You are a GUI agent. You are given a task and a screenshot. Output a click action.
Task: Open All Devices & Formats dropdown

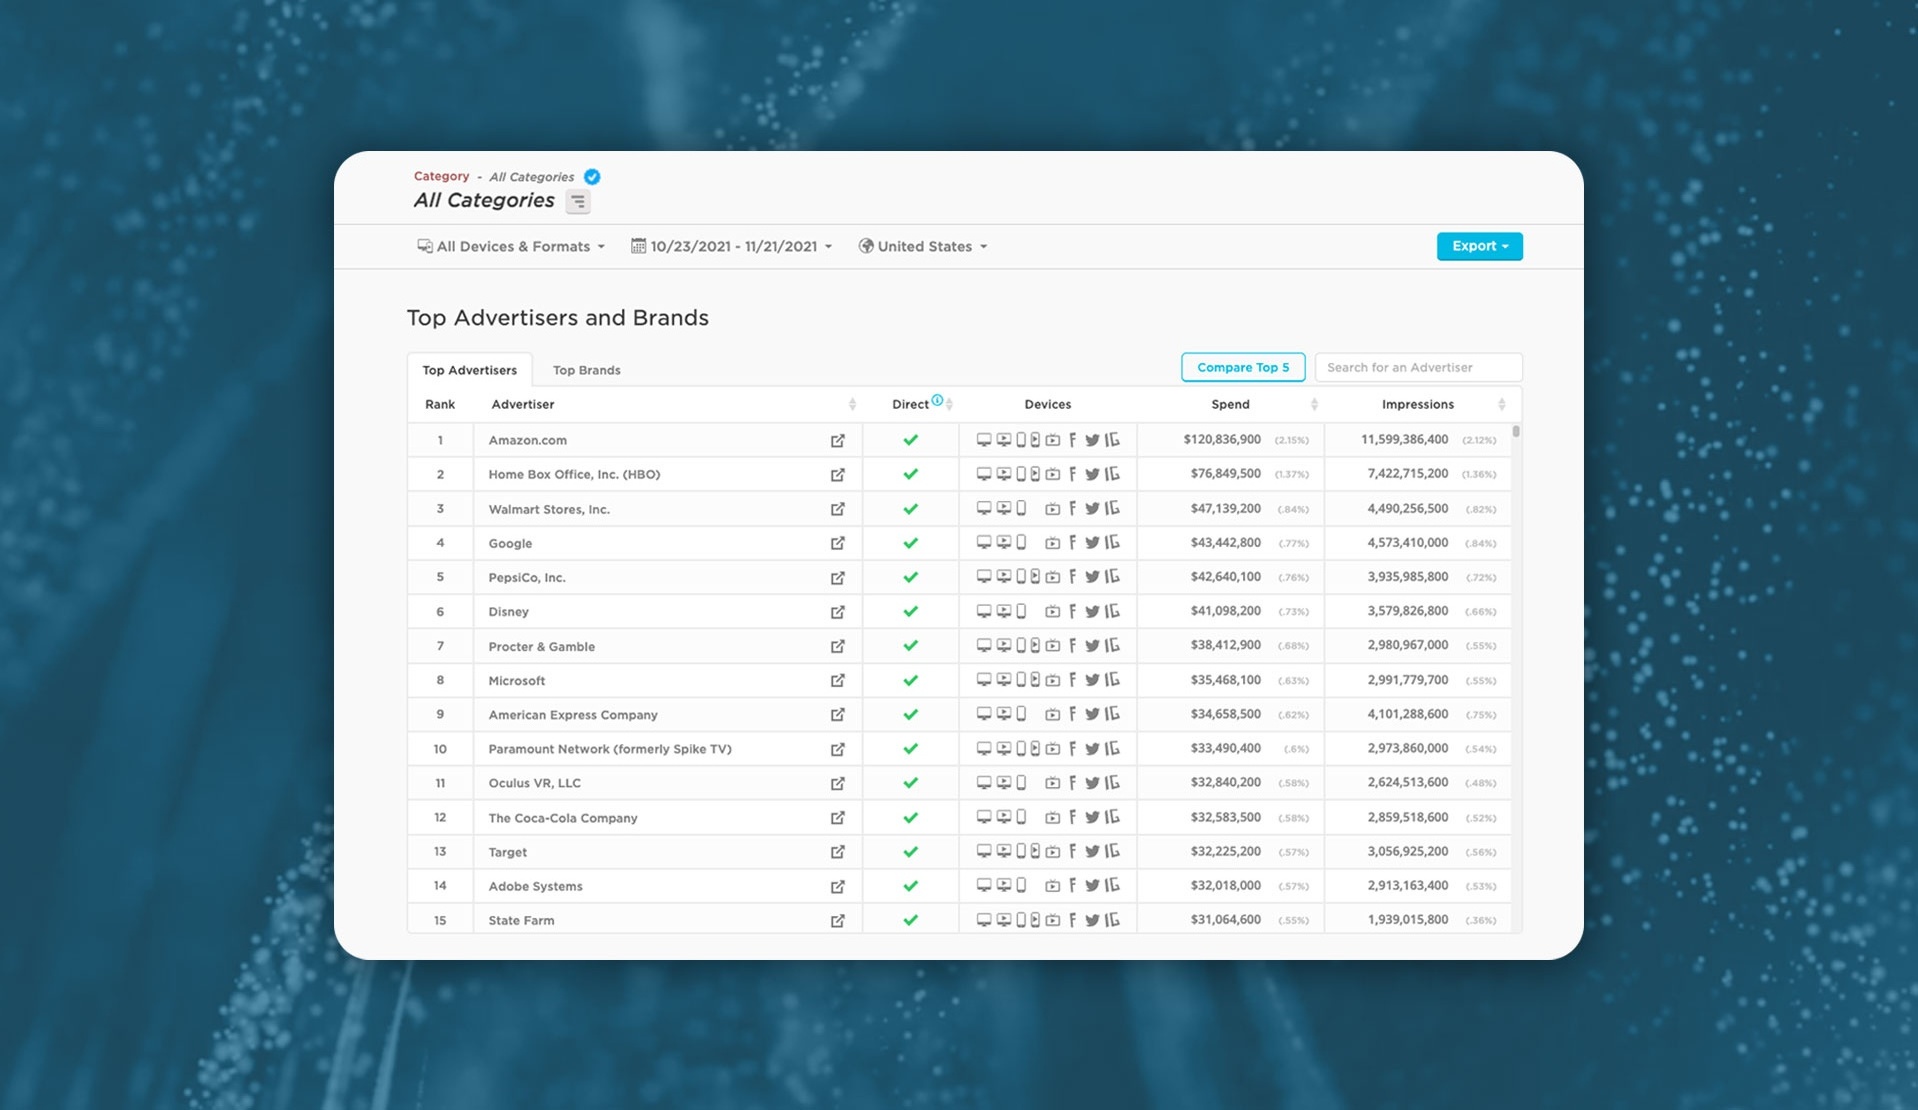[511, 246]
